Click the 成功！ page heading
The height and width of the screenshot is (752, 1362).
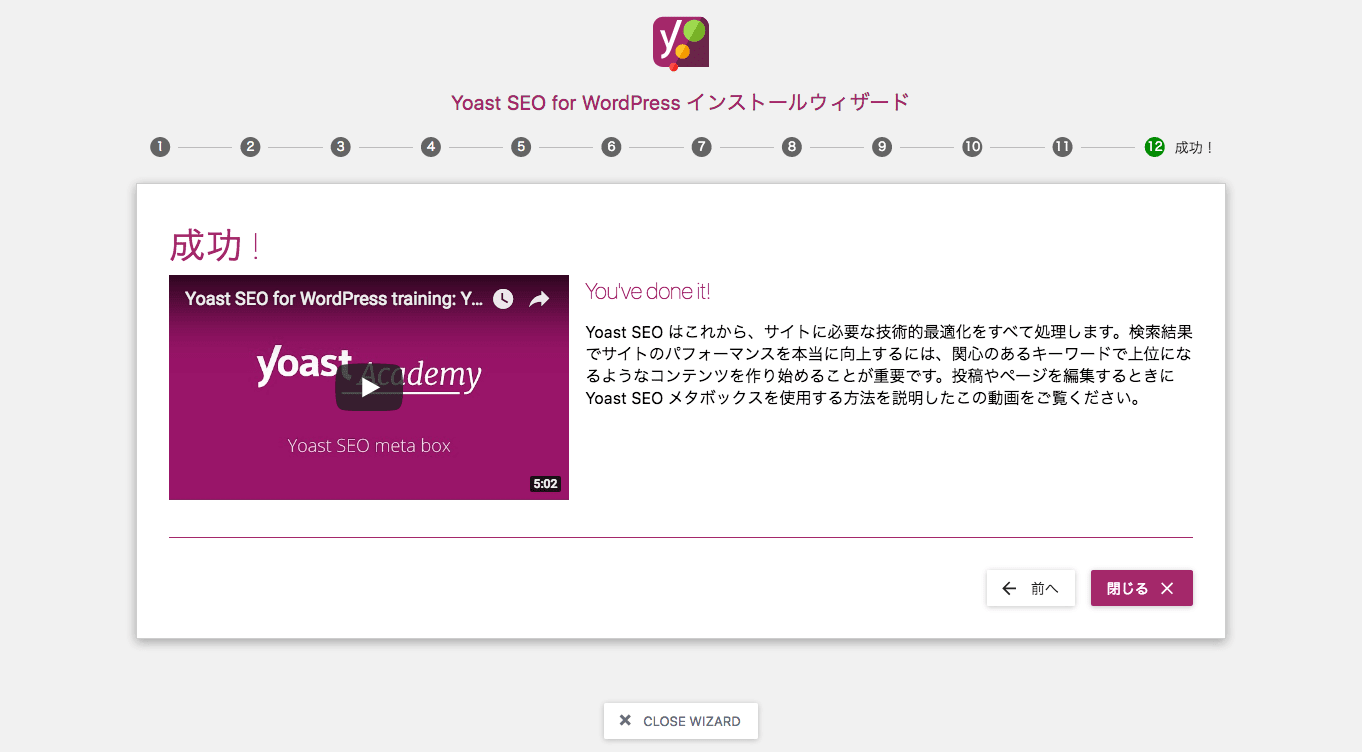[215, 246]
